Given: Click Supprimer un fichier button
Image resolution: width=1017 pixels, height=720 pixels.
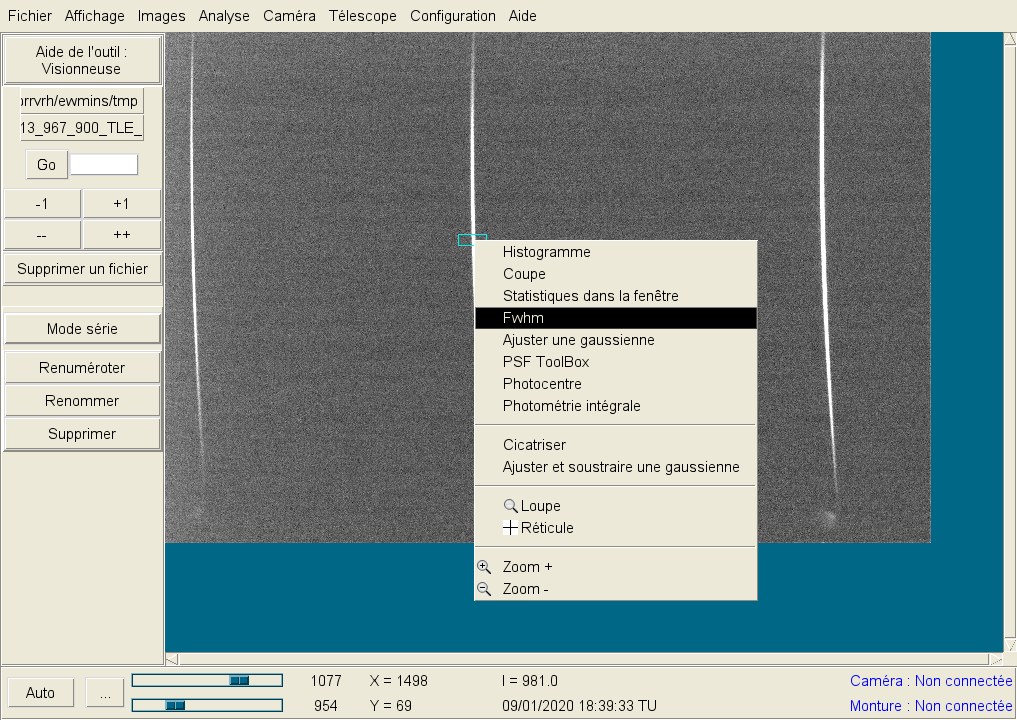Looking at the screenshot, I should tap(82, 269).
